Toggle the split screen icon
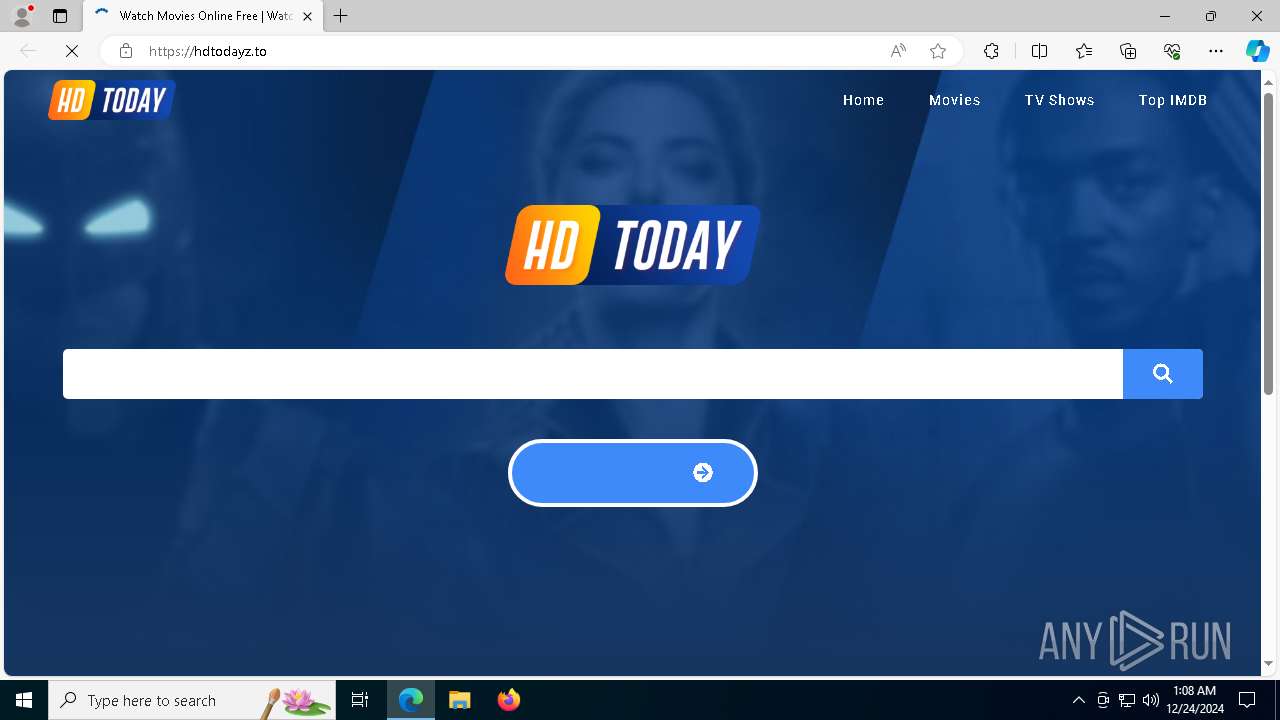 [1039, 51]
